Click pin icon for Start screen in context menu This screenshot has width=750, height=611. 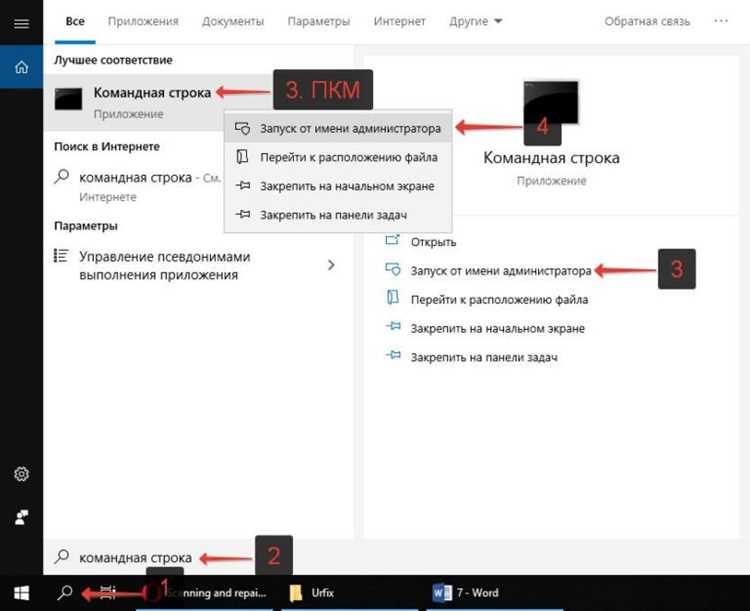click(x=243, y=185)
